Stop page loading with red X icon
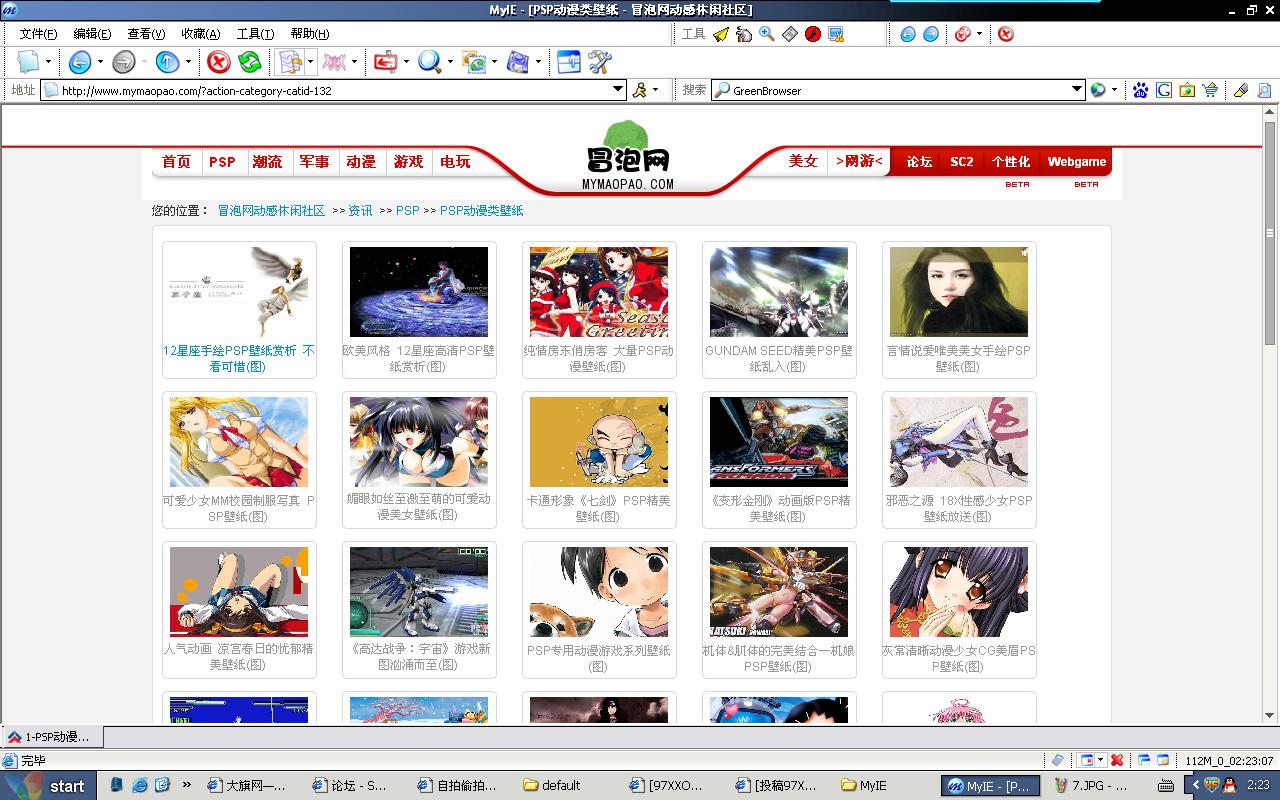The width and height of the screenshot is (1280, 800). point(218,62)
